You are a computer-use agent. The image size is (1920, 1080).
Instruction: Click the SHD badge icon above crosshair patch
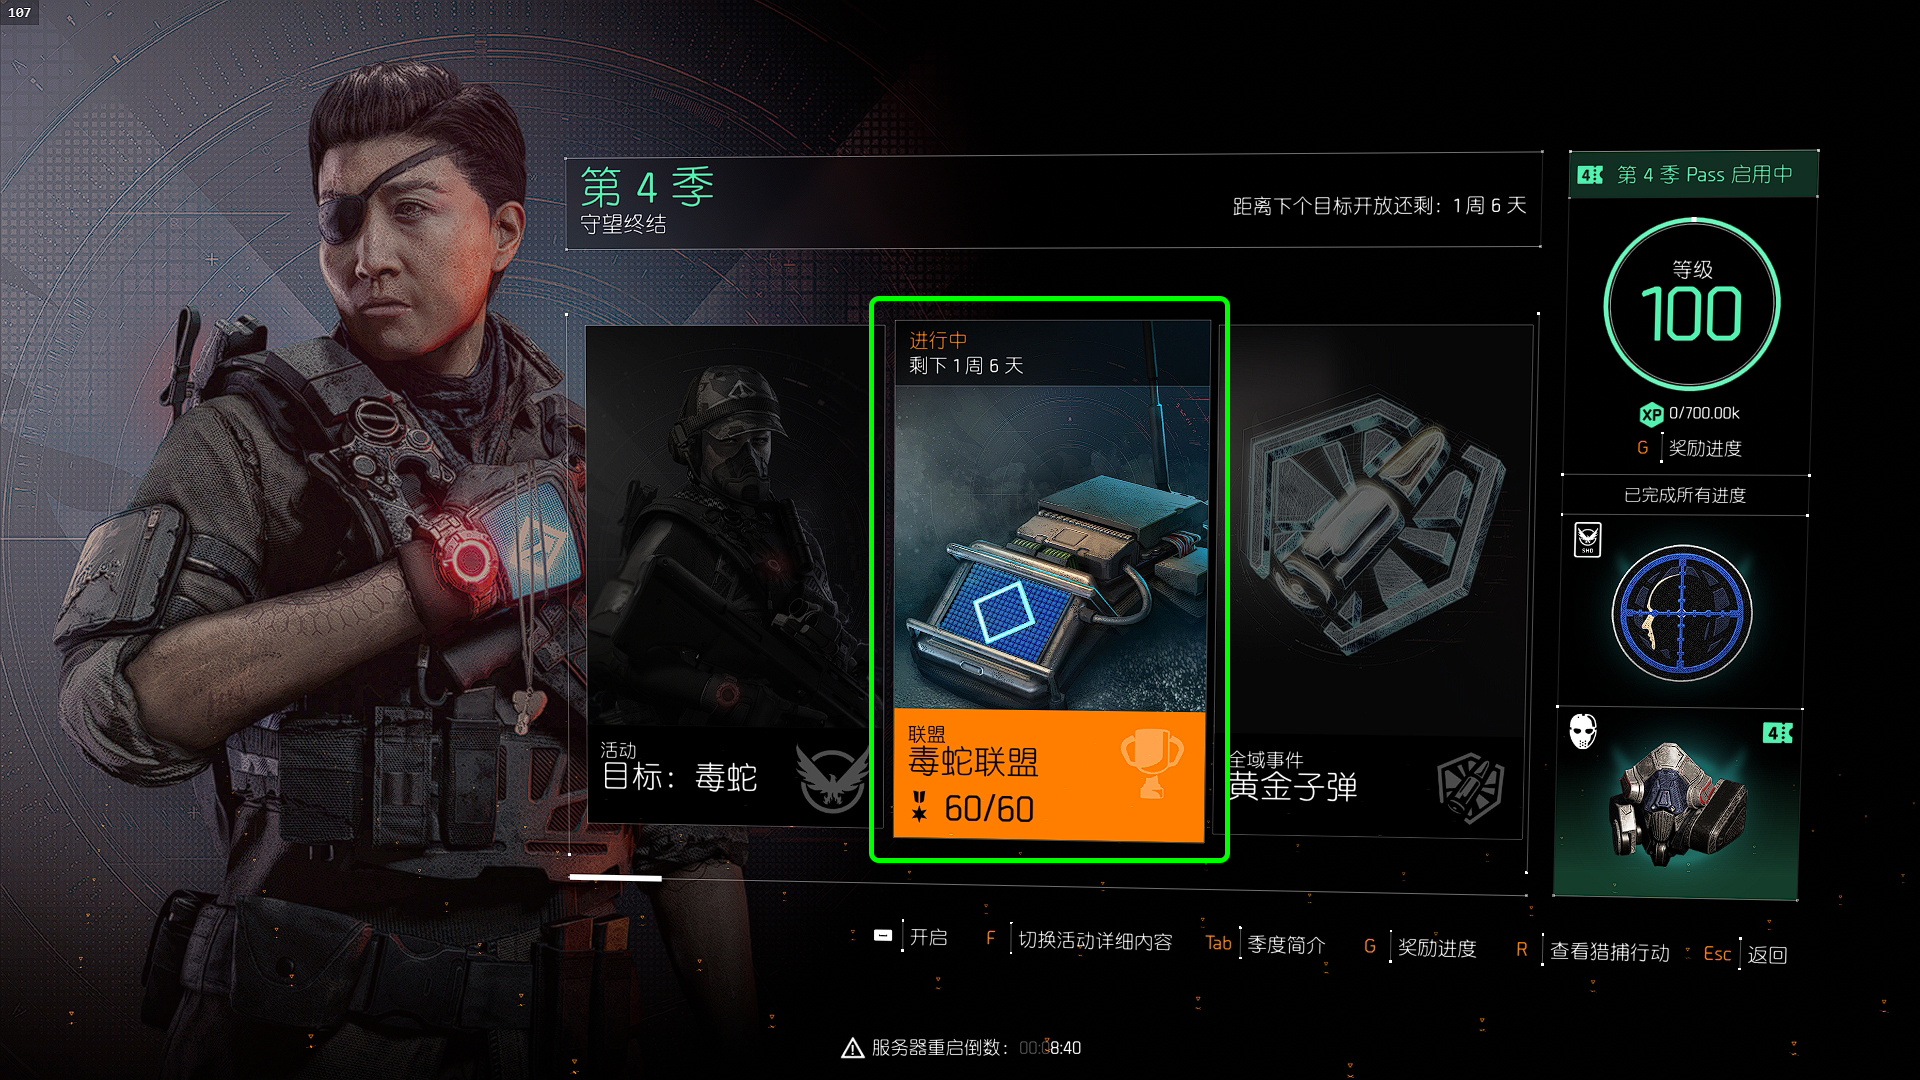[x=1587, y=539]
